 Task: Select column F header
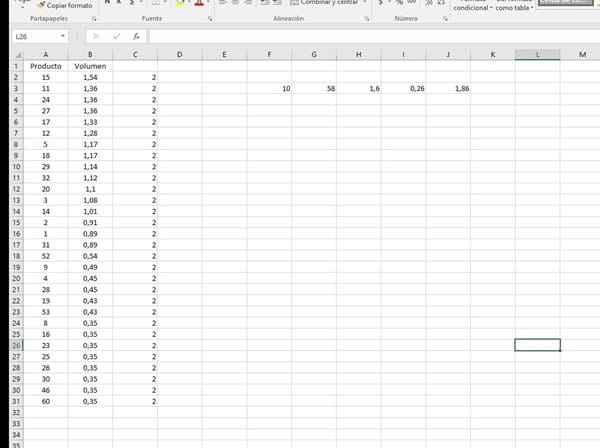269,55
